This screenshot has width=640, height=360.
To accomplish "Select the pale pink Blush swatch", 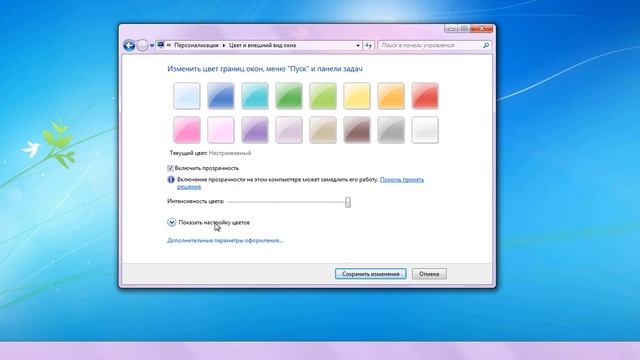I will tap(221, 130).
